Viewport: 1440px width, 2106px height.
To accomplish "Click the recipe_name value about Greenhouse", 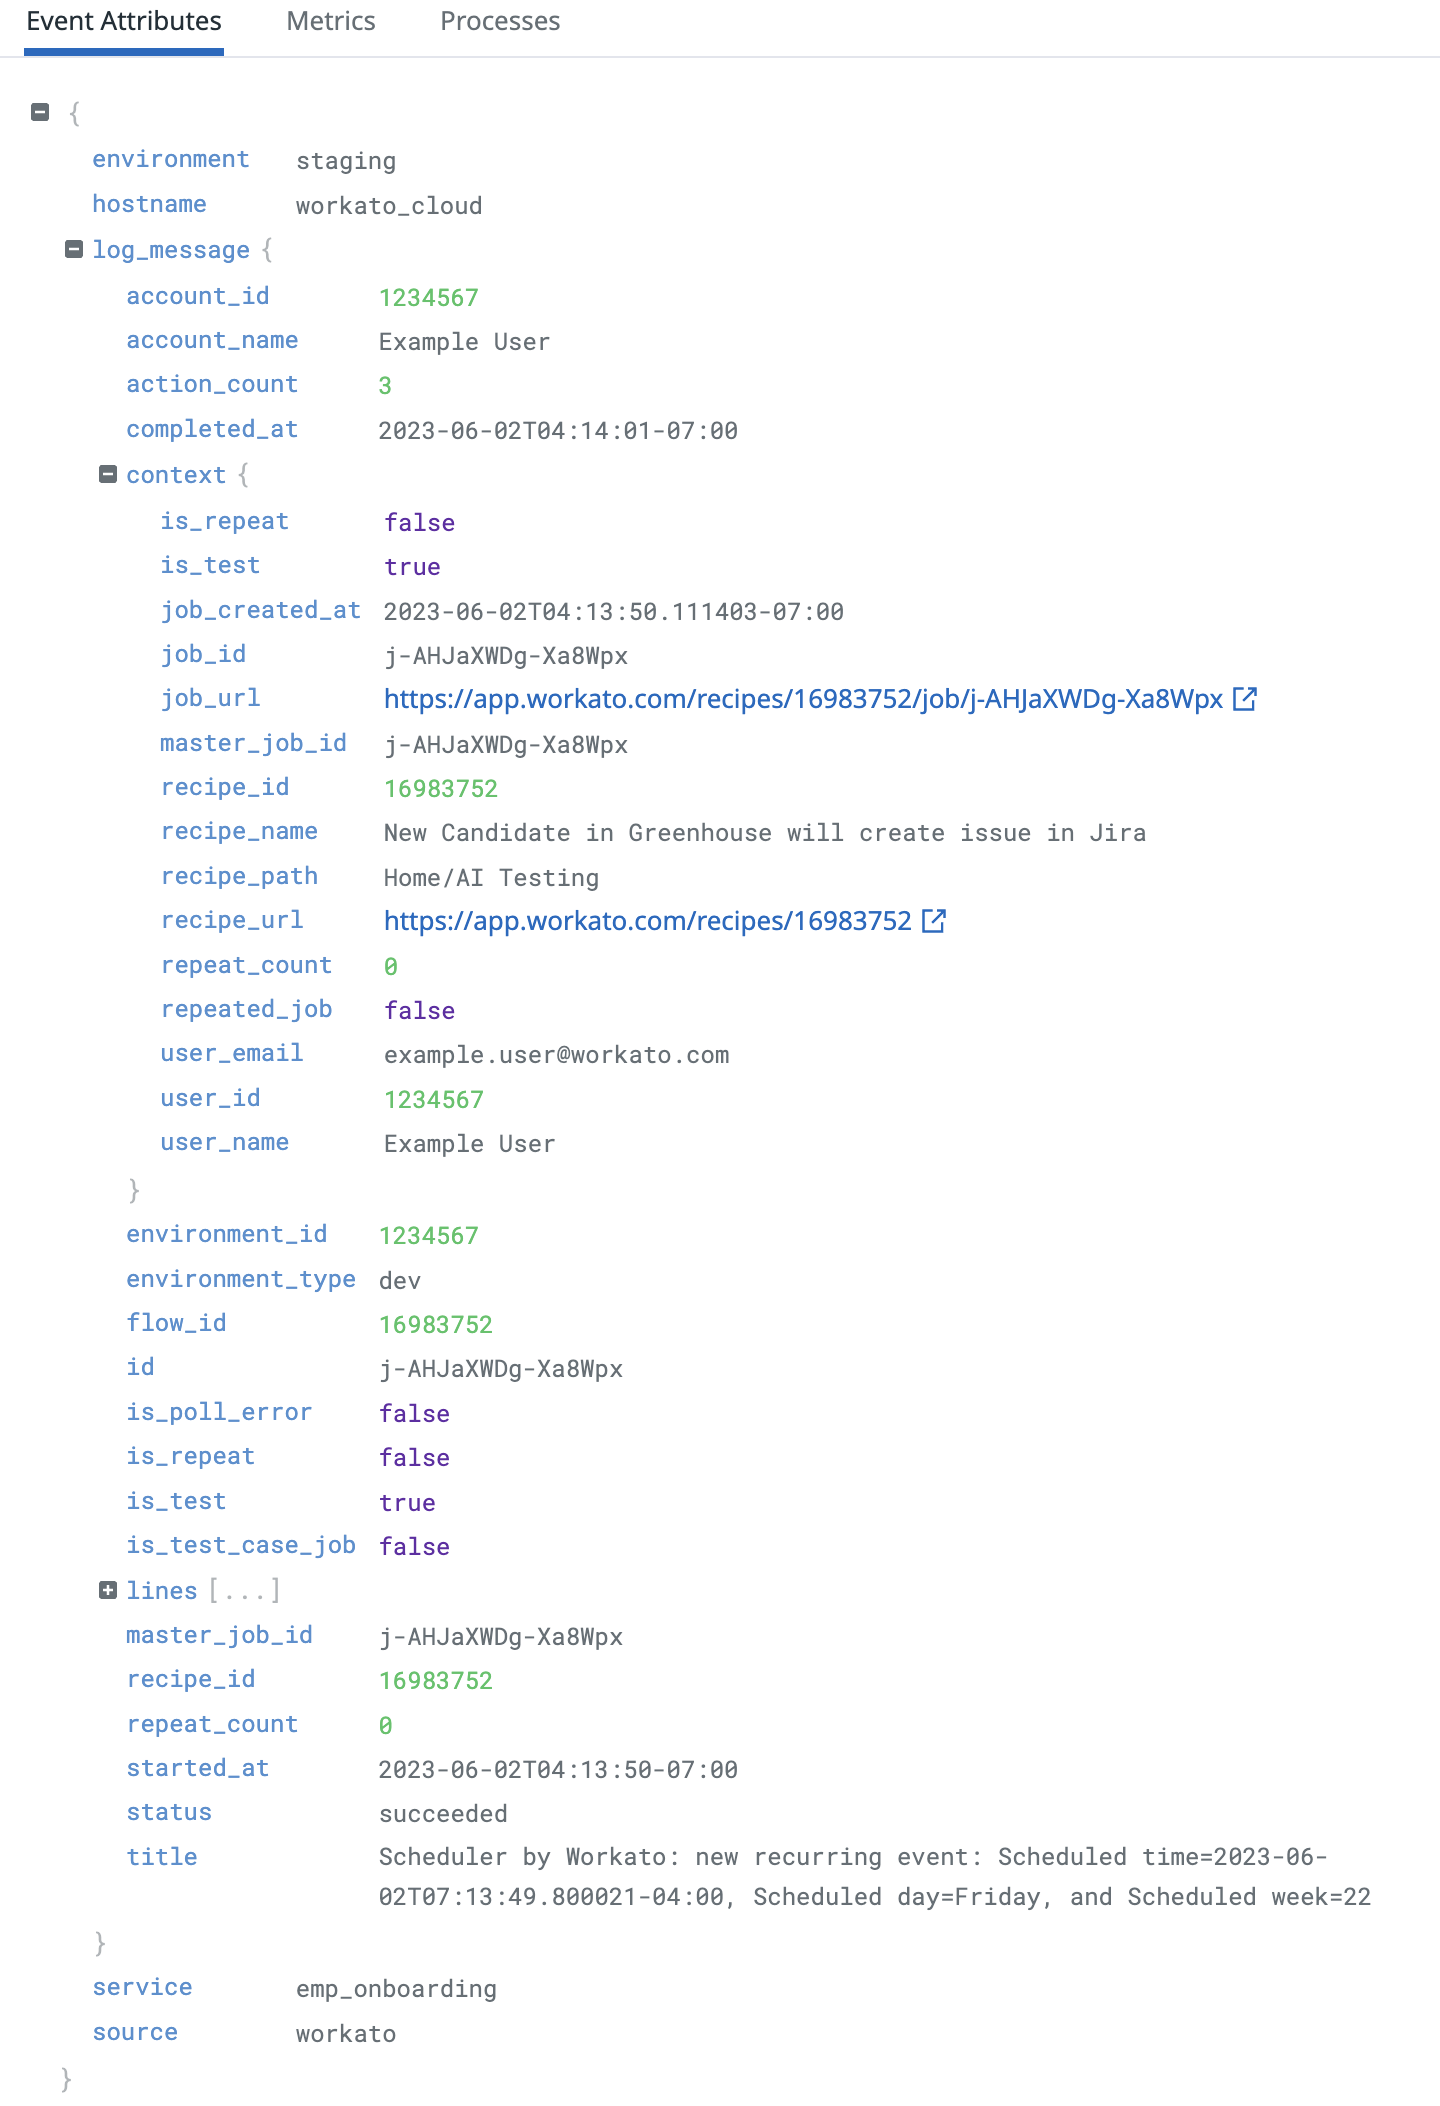I will [x=765, y=833].
